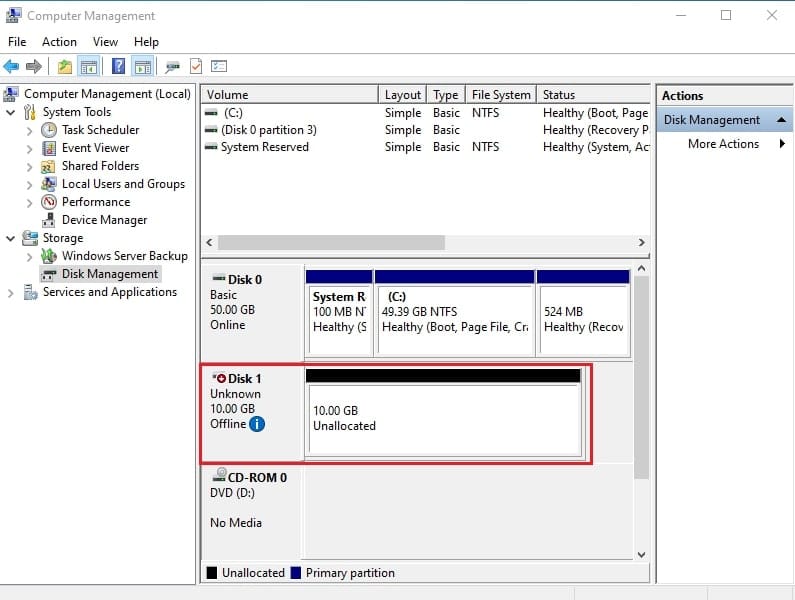Select the 10.00 GB Unallocated space
This screenshot has height=600, width=795.
[x=444, y=412]
